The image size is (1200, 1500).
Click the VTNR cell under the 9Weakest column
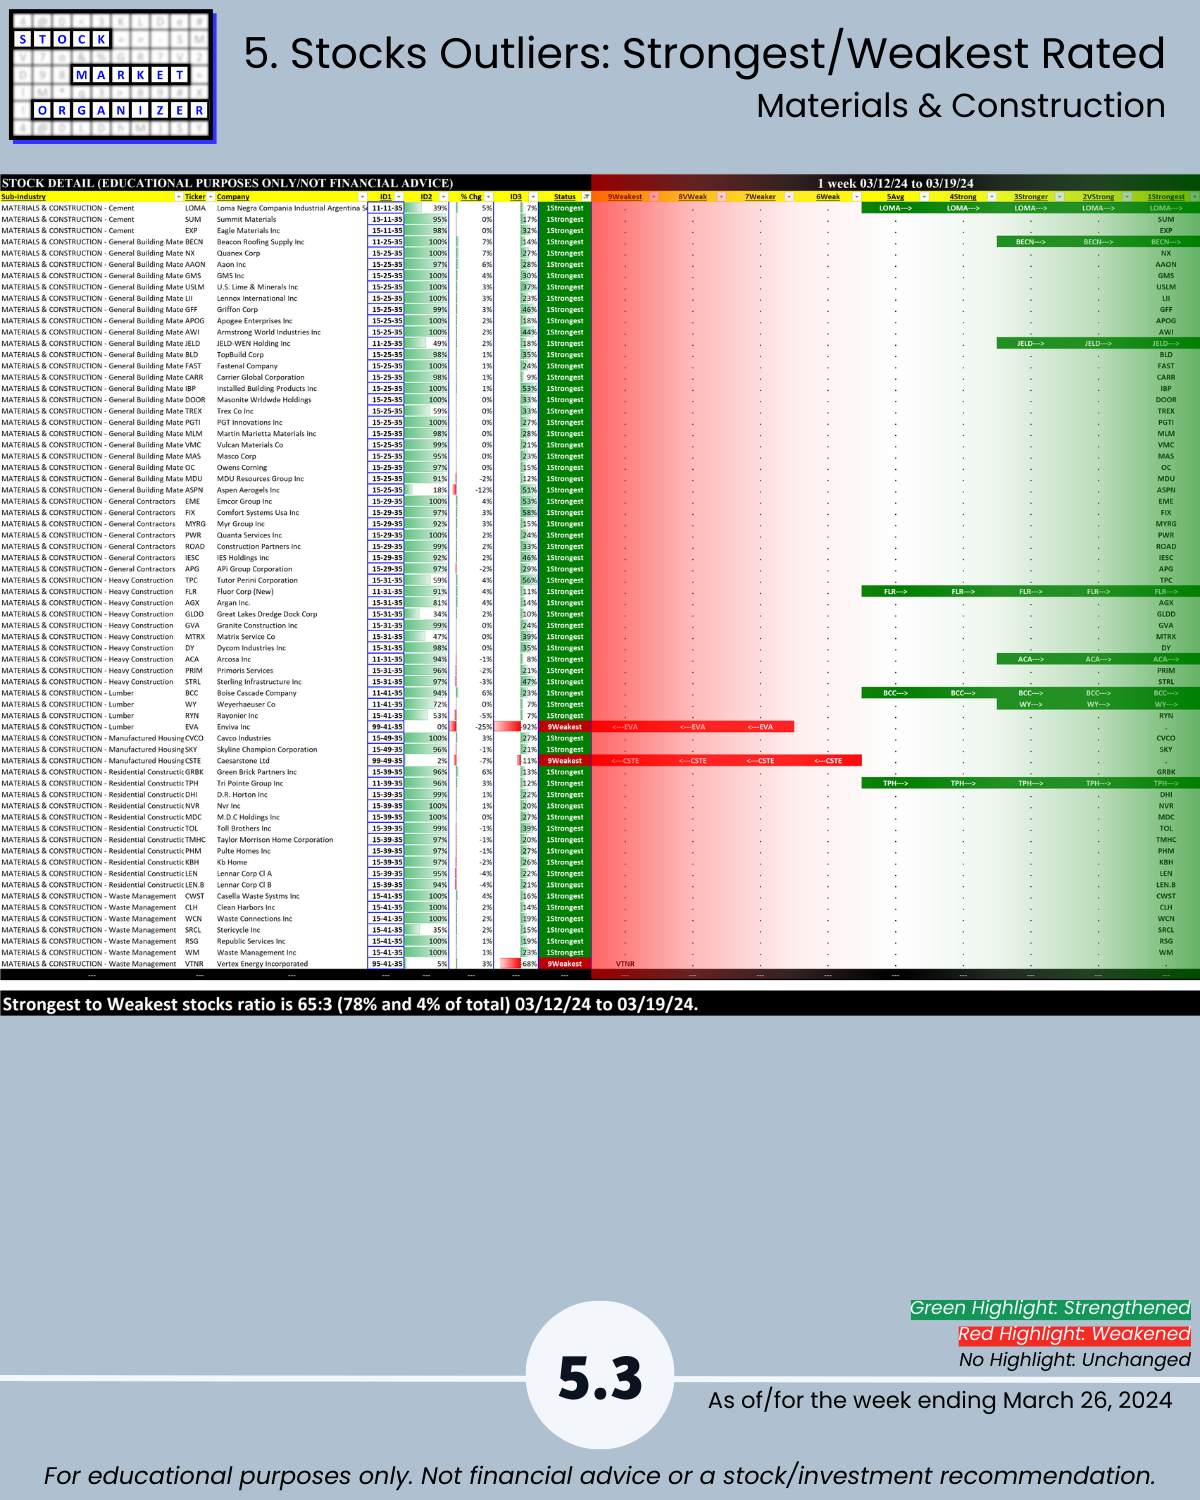[625, 964]
